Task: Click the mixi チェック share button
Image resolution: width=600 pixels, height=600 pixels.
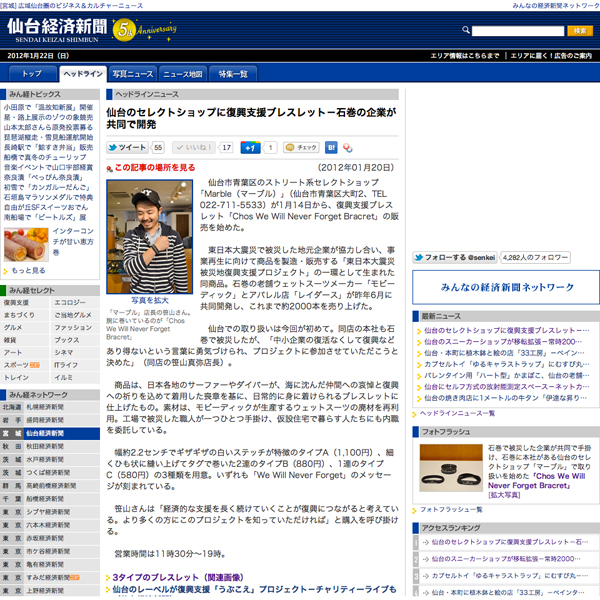Action: 300,147
